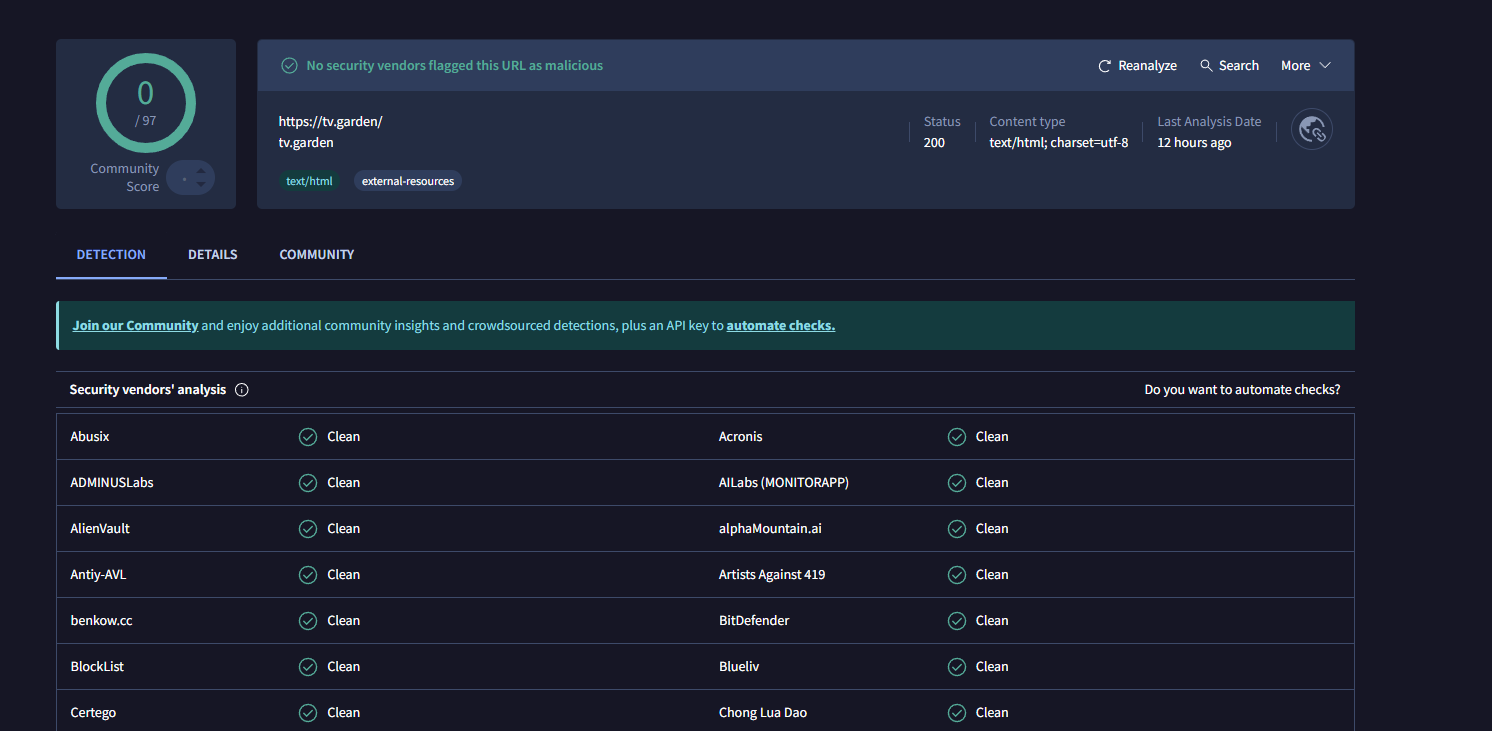Click the Clean check icon for Artists Against 419
The height and width of the screenshot is (731, 1492).
coord(957,575)
